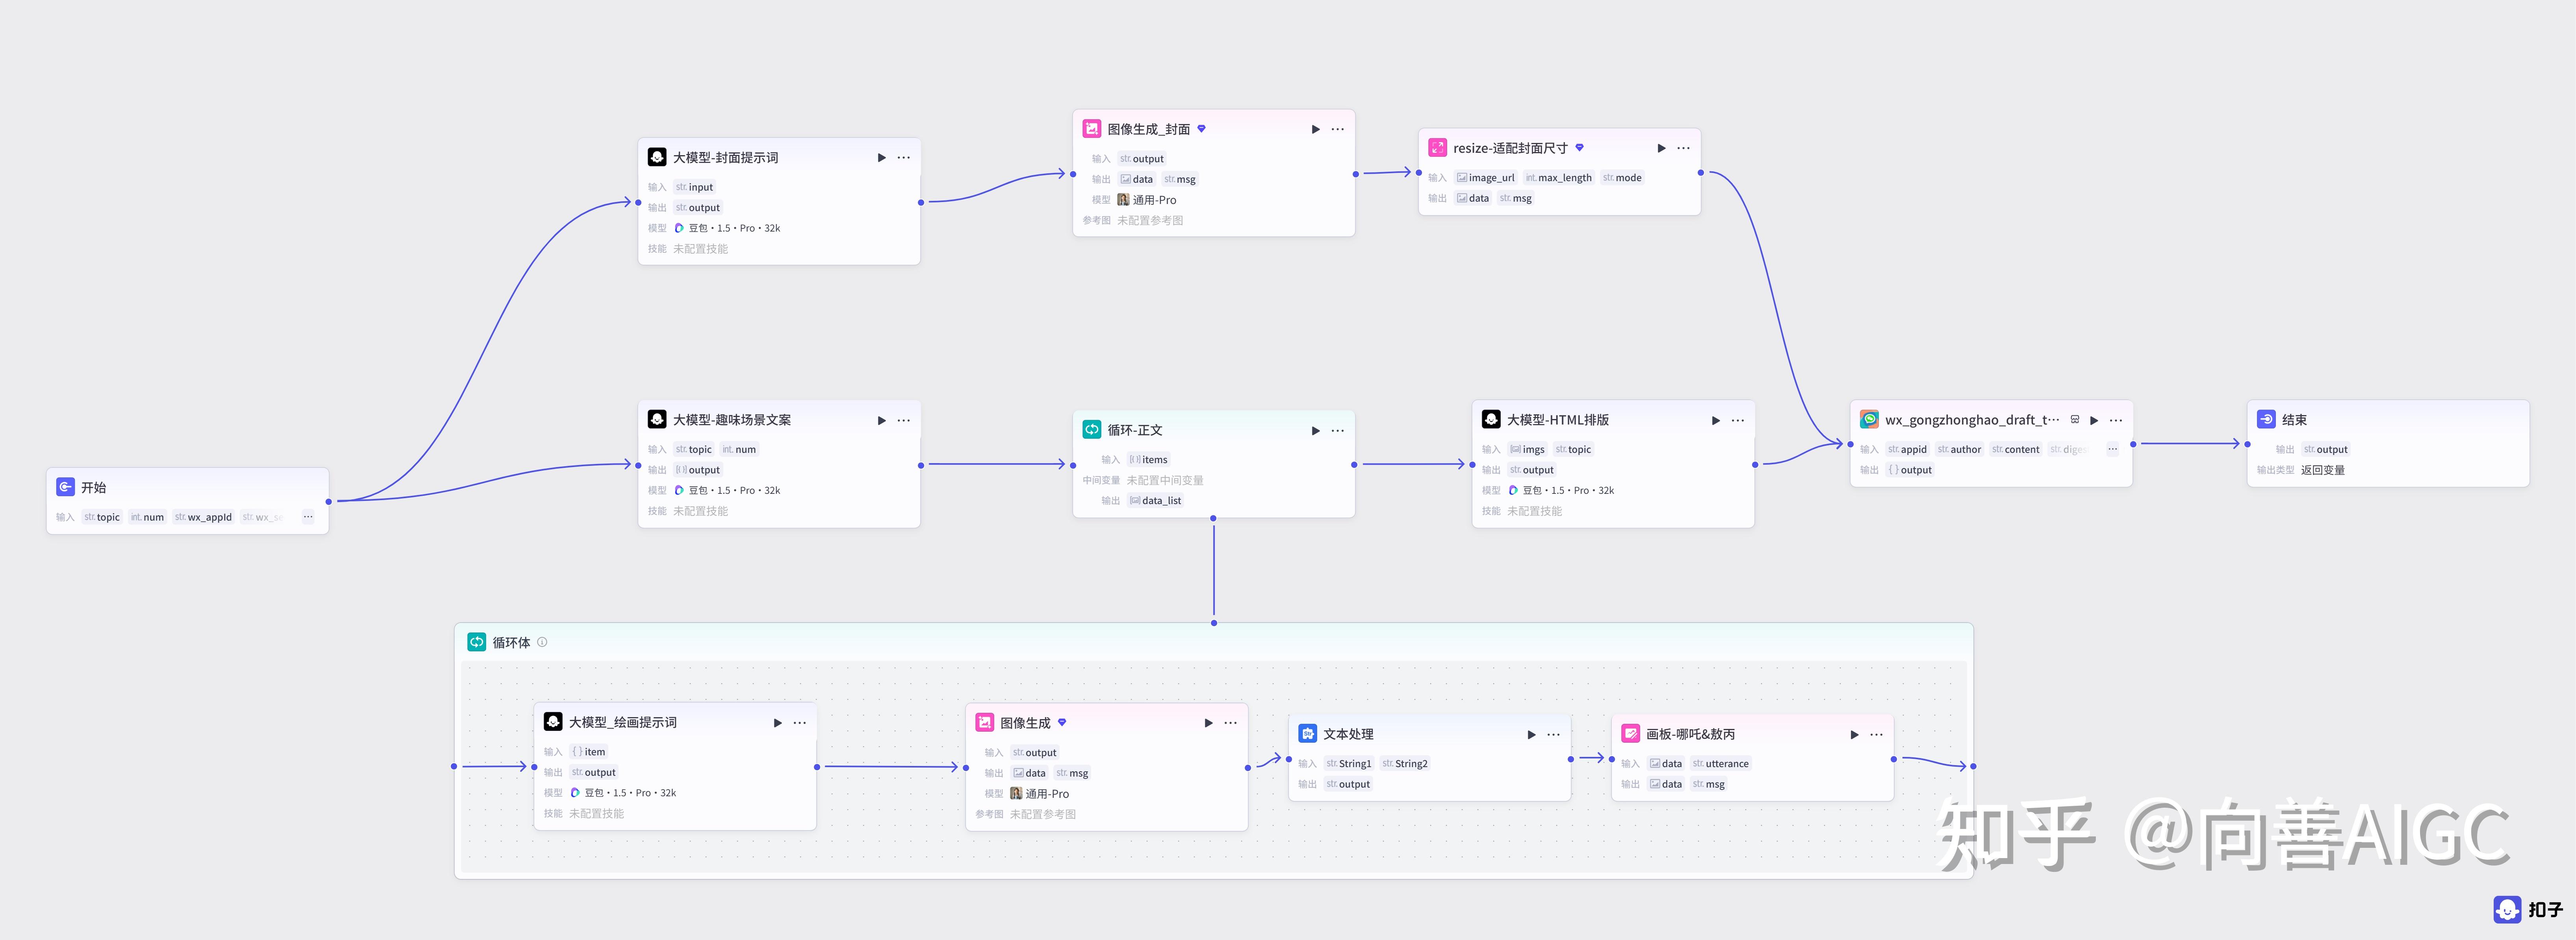Run the 大模型_绘画提示词 node
The height and width of the screenshot is (940, 2576).
[777, 723]
